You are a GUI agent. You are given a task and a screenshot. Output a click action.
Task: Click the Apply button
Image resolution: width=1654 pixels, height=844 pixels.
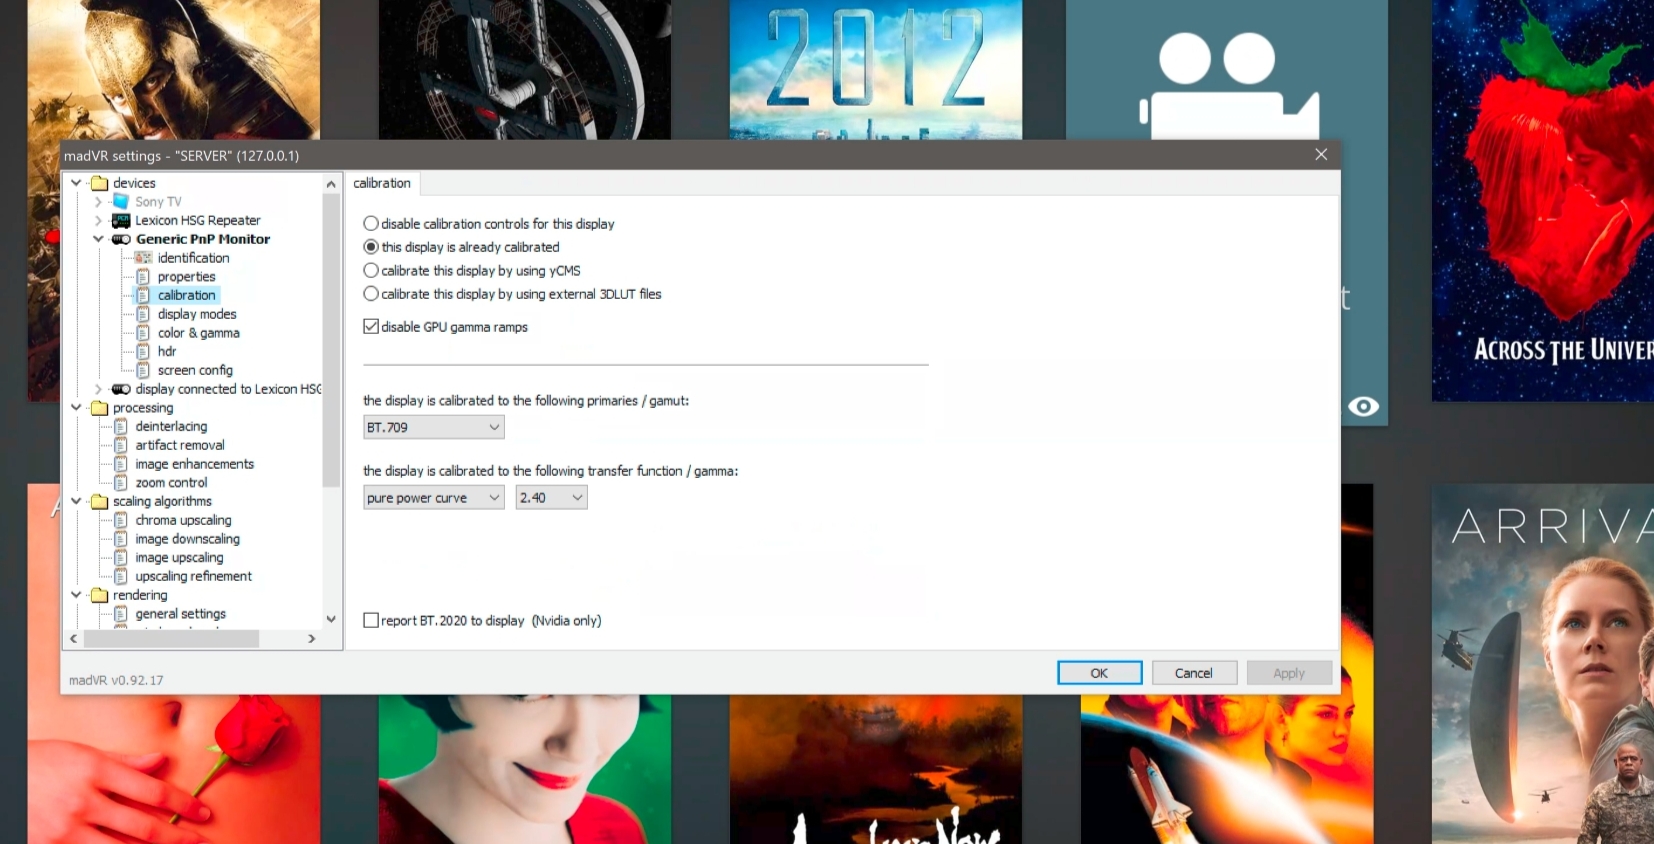tap(1289, 673)
